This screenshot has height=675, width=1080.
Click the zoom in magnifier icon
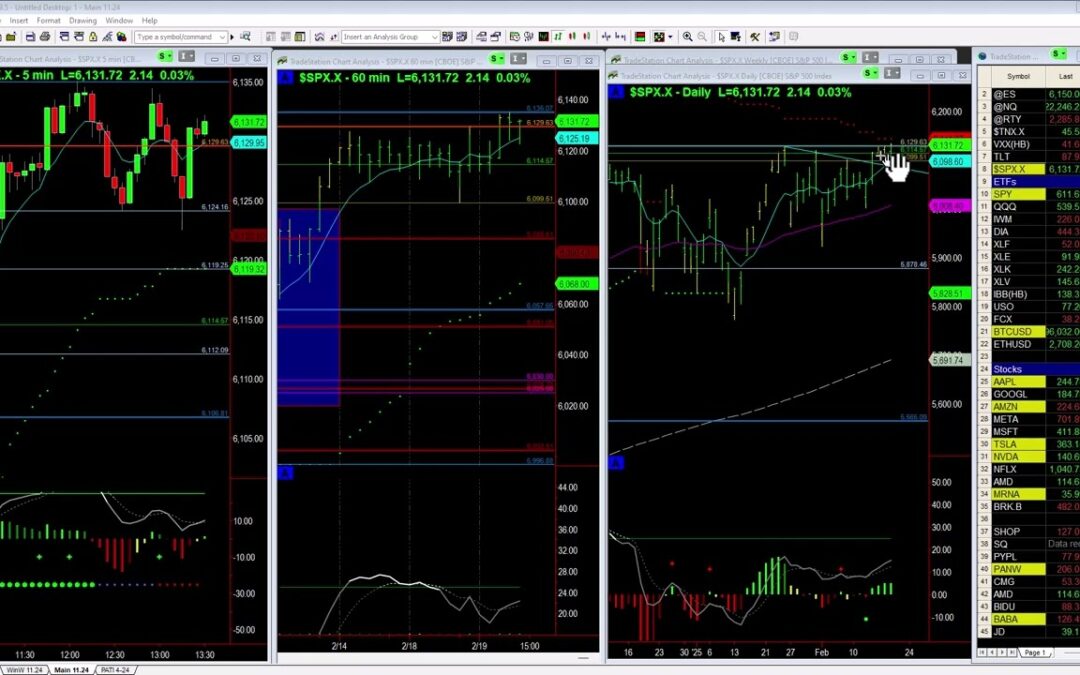click(x=687, y=37)
